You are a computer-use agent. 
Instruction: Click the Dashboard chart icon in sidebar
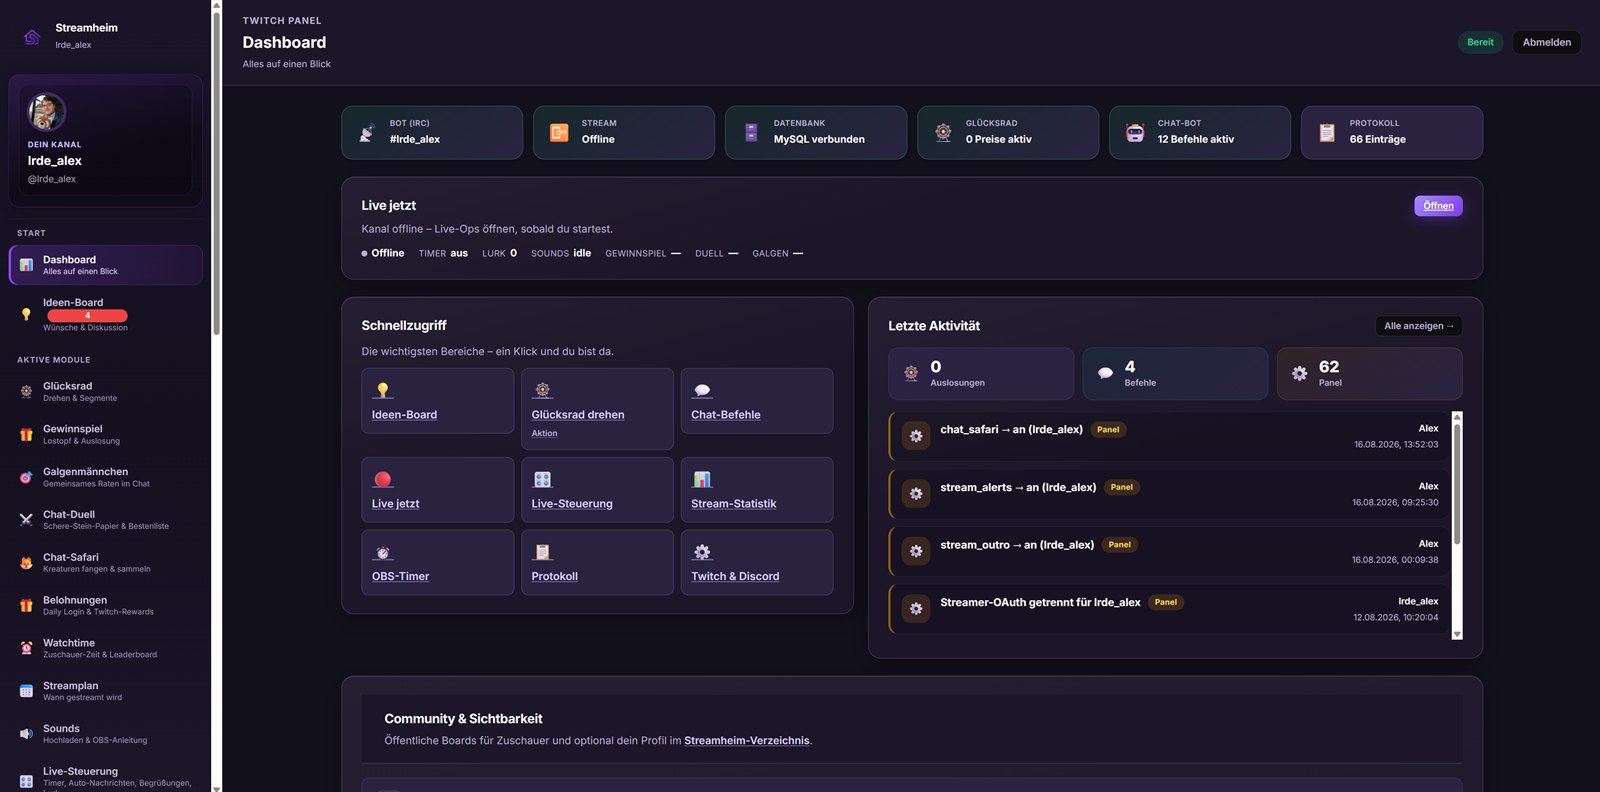pos(26,265)
